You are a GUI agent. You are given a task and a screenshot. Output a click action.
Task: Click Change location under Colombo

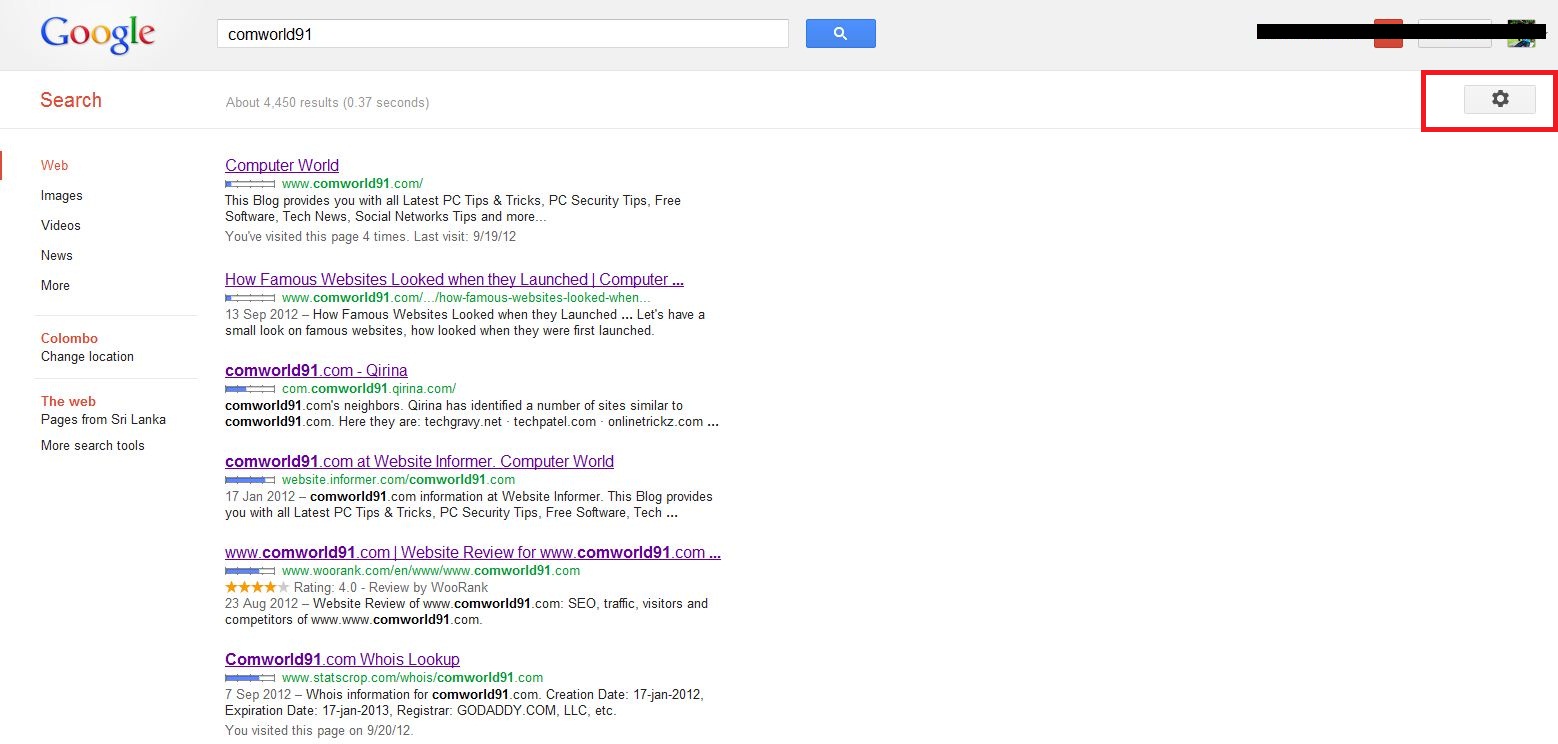(x=87, y=356)
